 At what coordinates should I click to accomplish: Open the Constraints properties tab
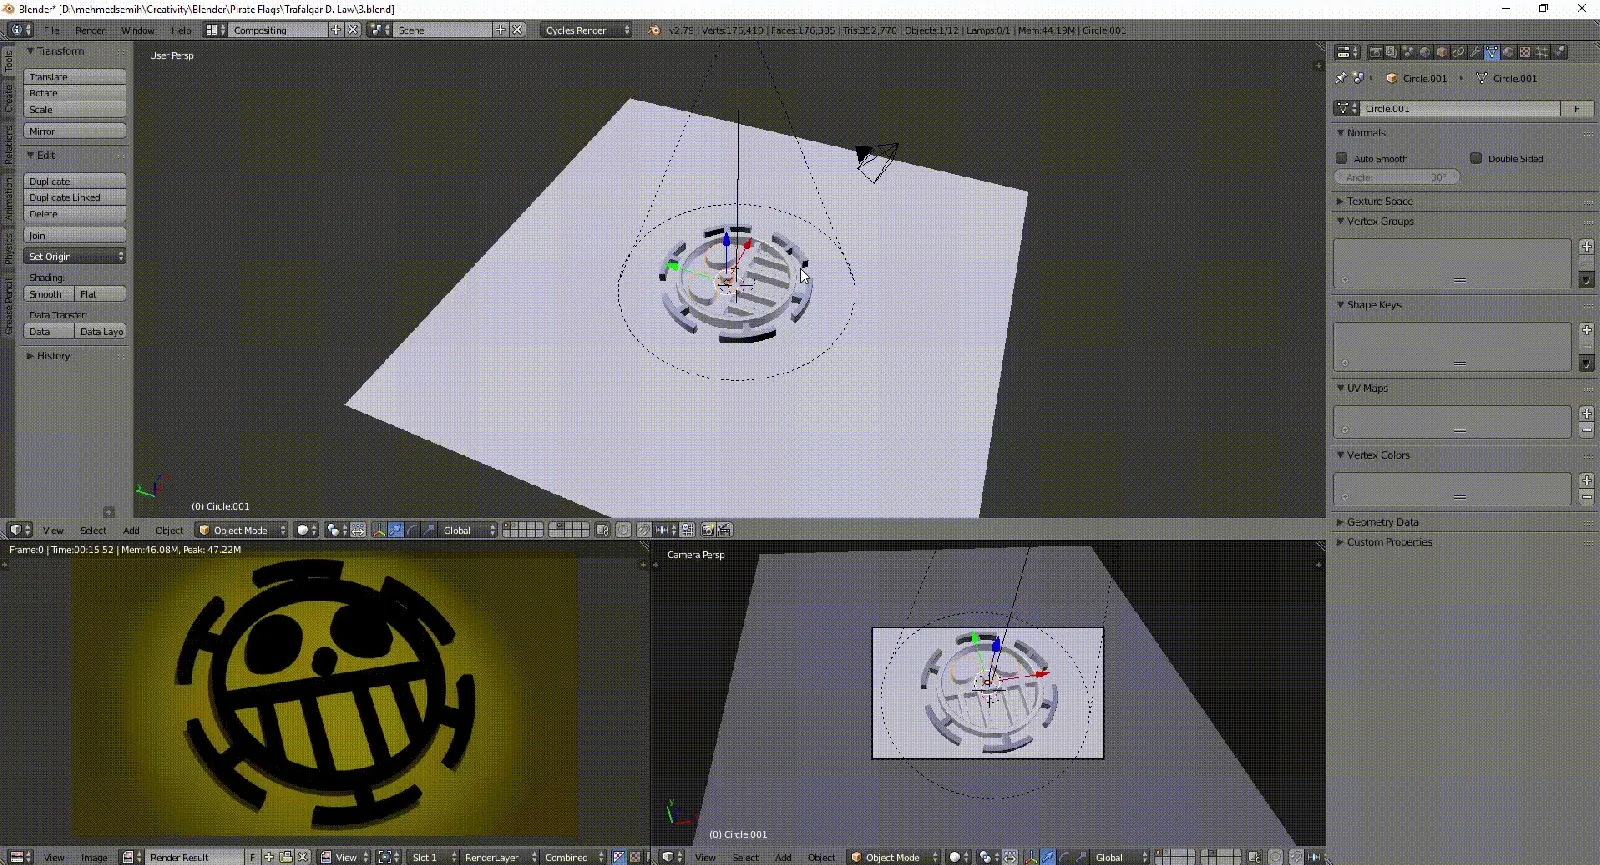coord(1458,52)
